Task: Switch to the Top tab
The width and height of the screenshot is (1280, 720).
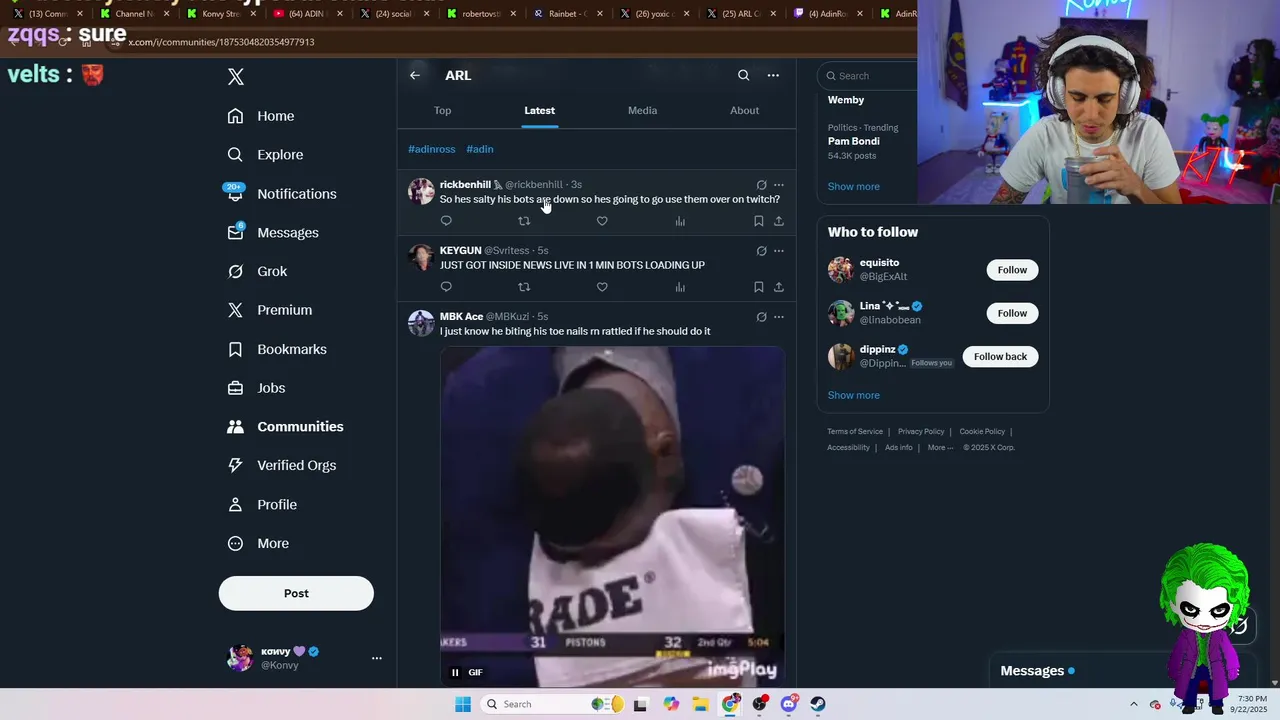Action: [x=443, y=110]
